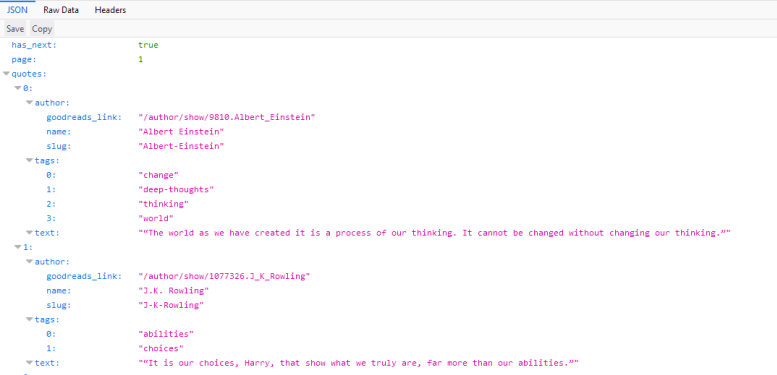
Task: Select the slug value "J-K-Rowling"
Action: (171, 305)
